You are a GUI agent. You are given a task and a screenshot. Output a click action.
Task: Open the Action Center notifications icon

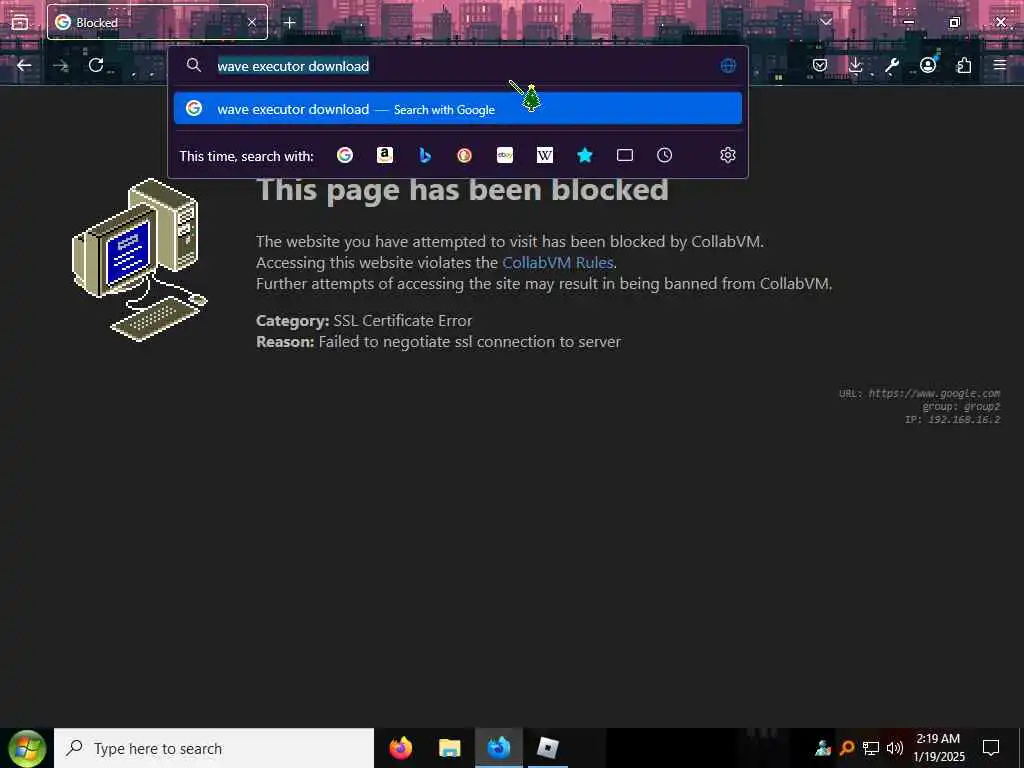click(x=991, y=748)
